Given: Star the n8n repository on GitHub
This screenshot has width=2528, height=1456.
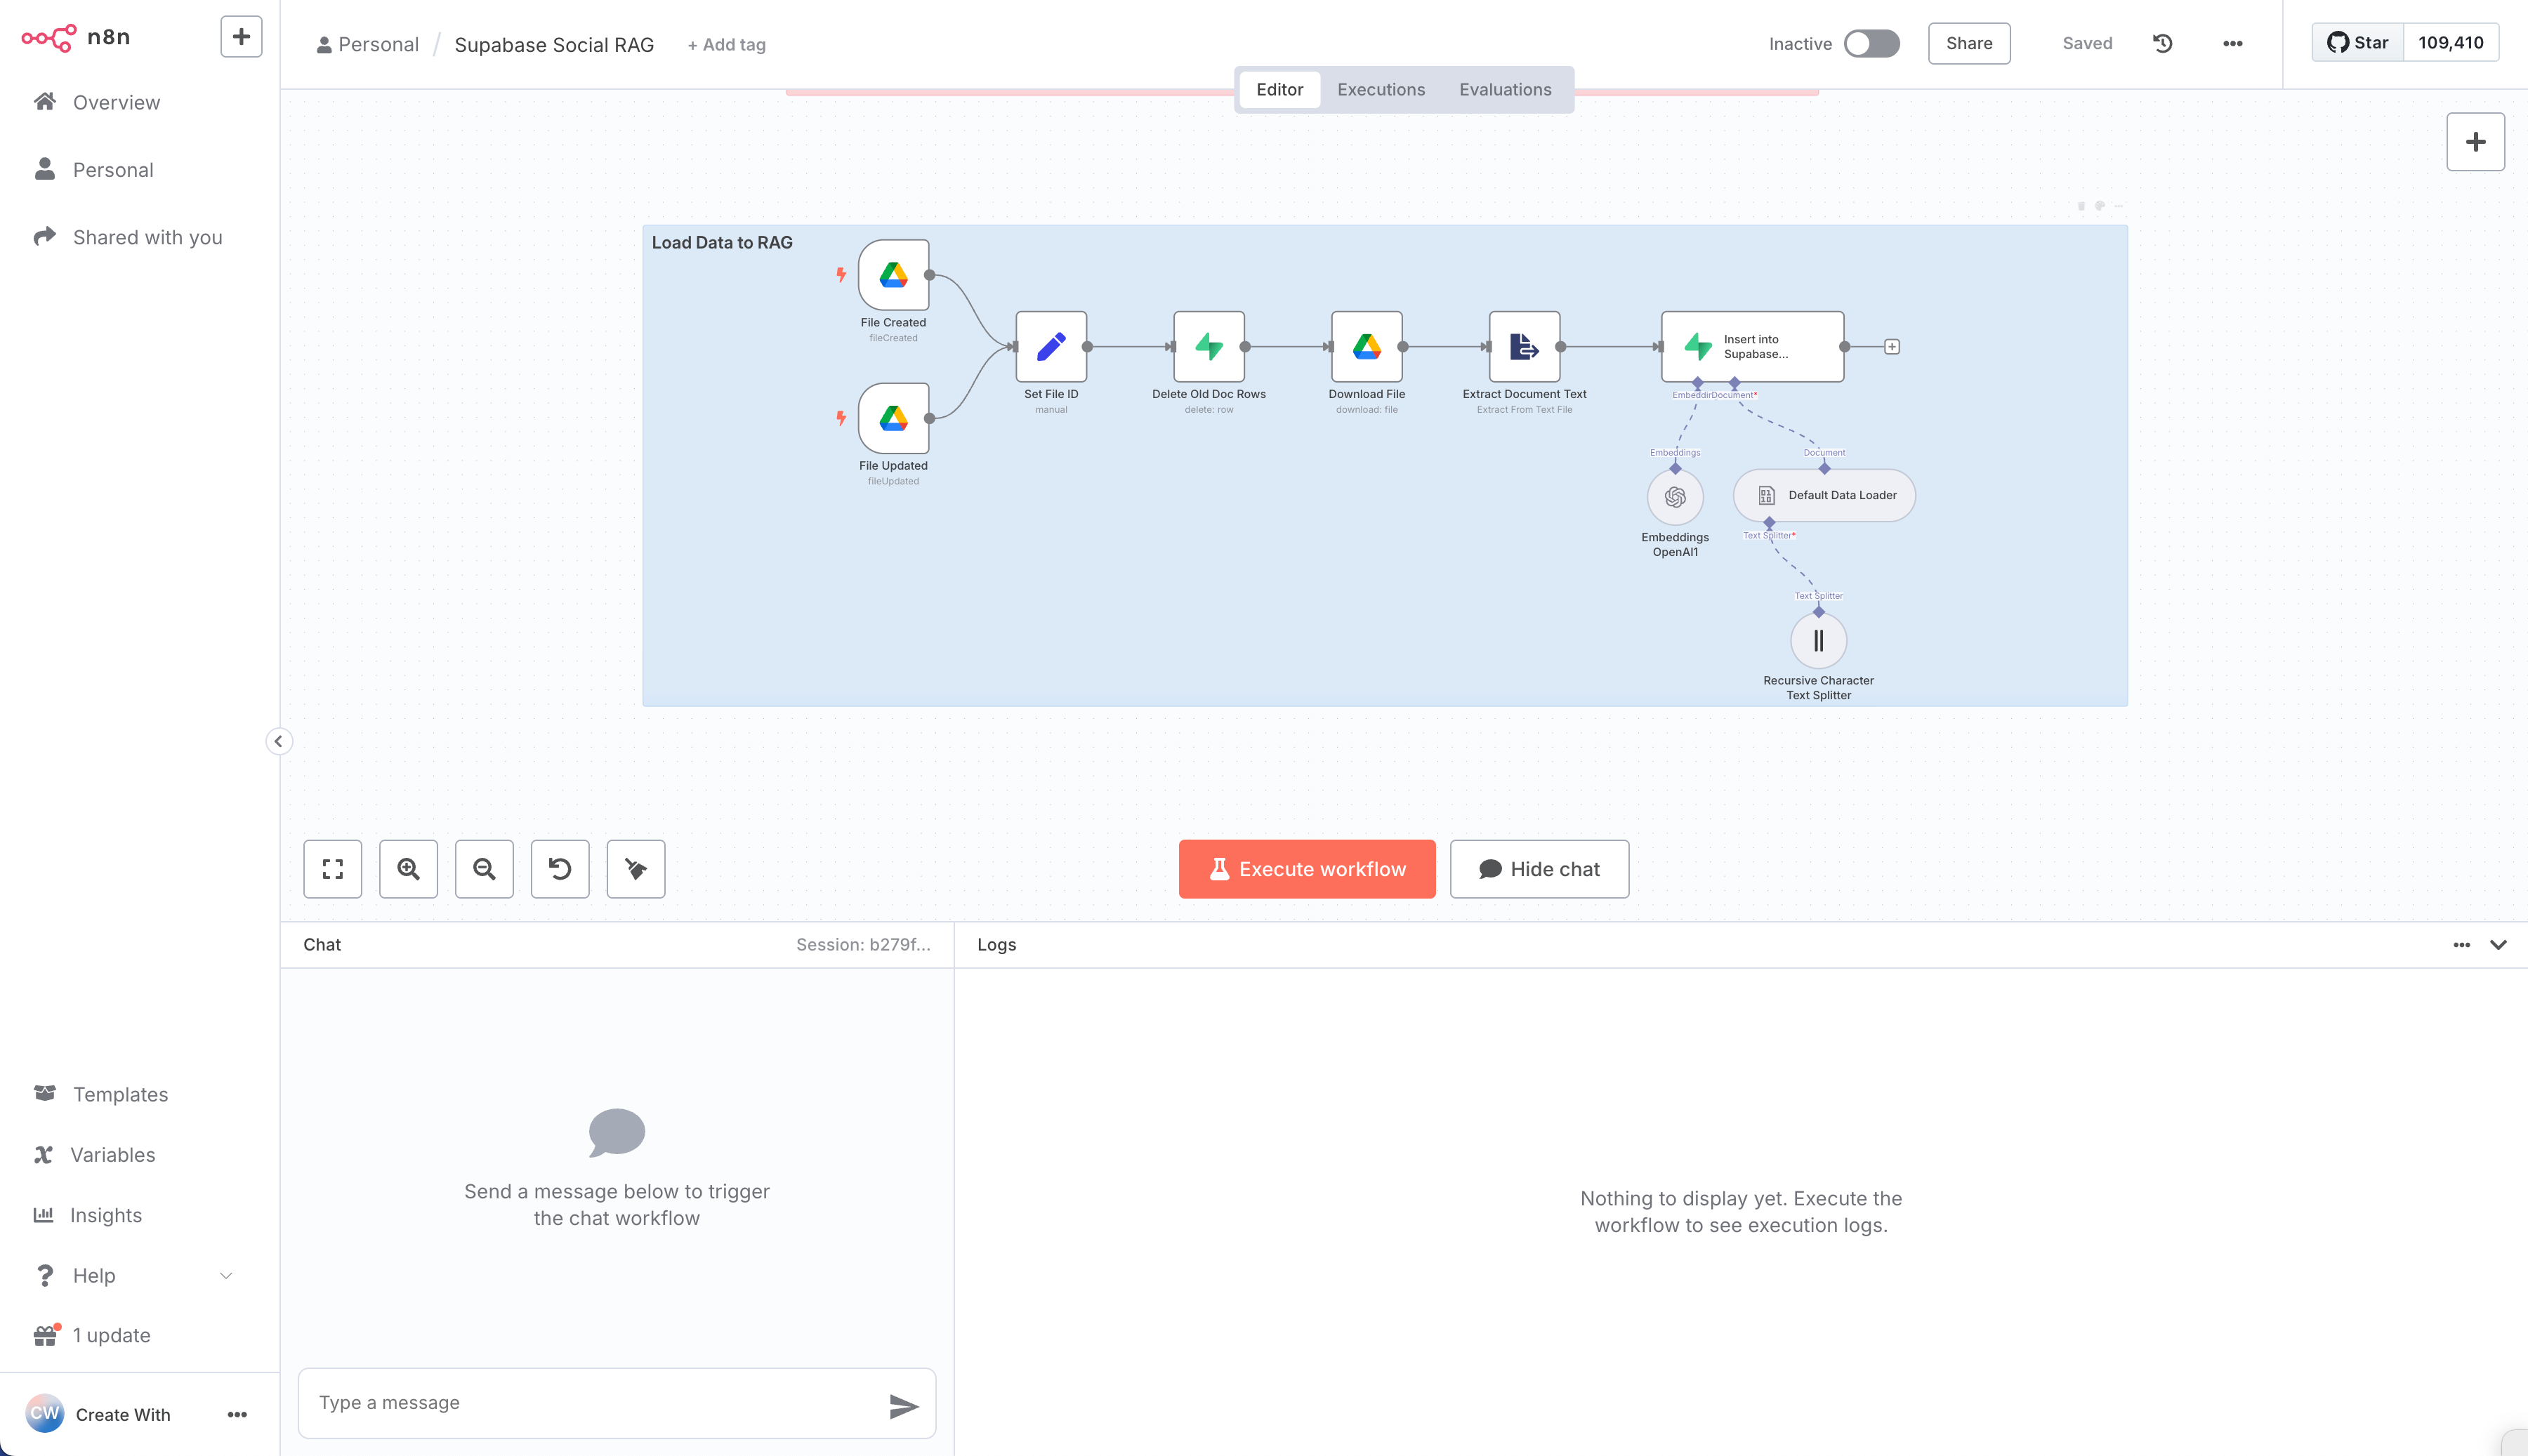Looking at the screenshot, I should [2357, 42].
